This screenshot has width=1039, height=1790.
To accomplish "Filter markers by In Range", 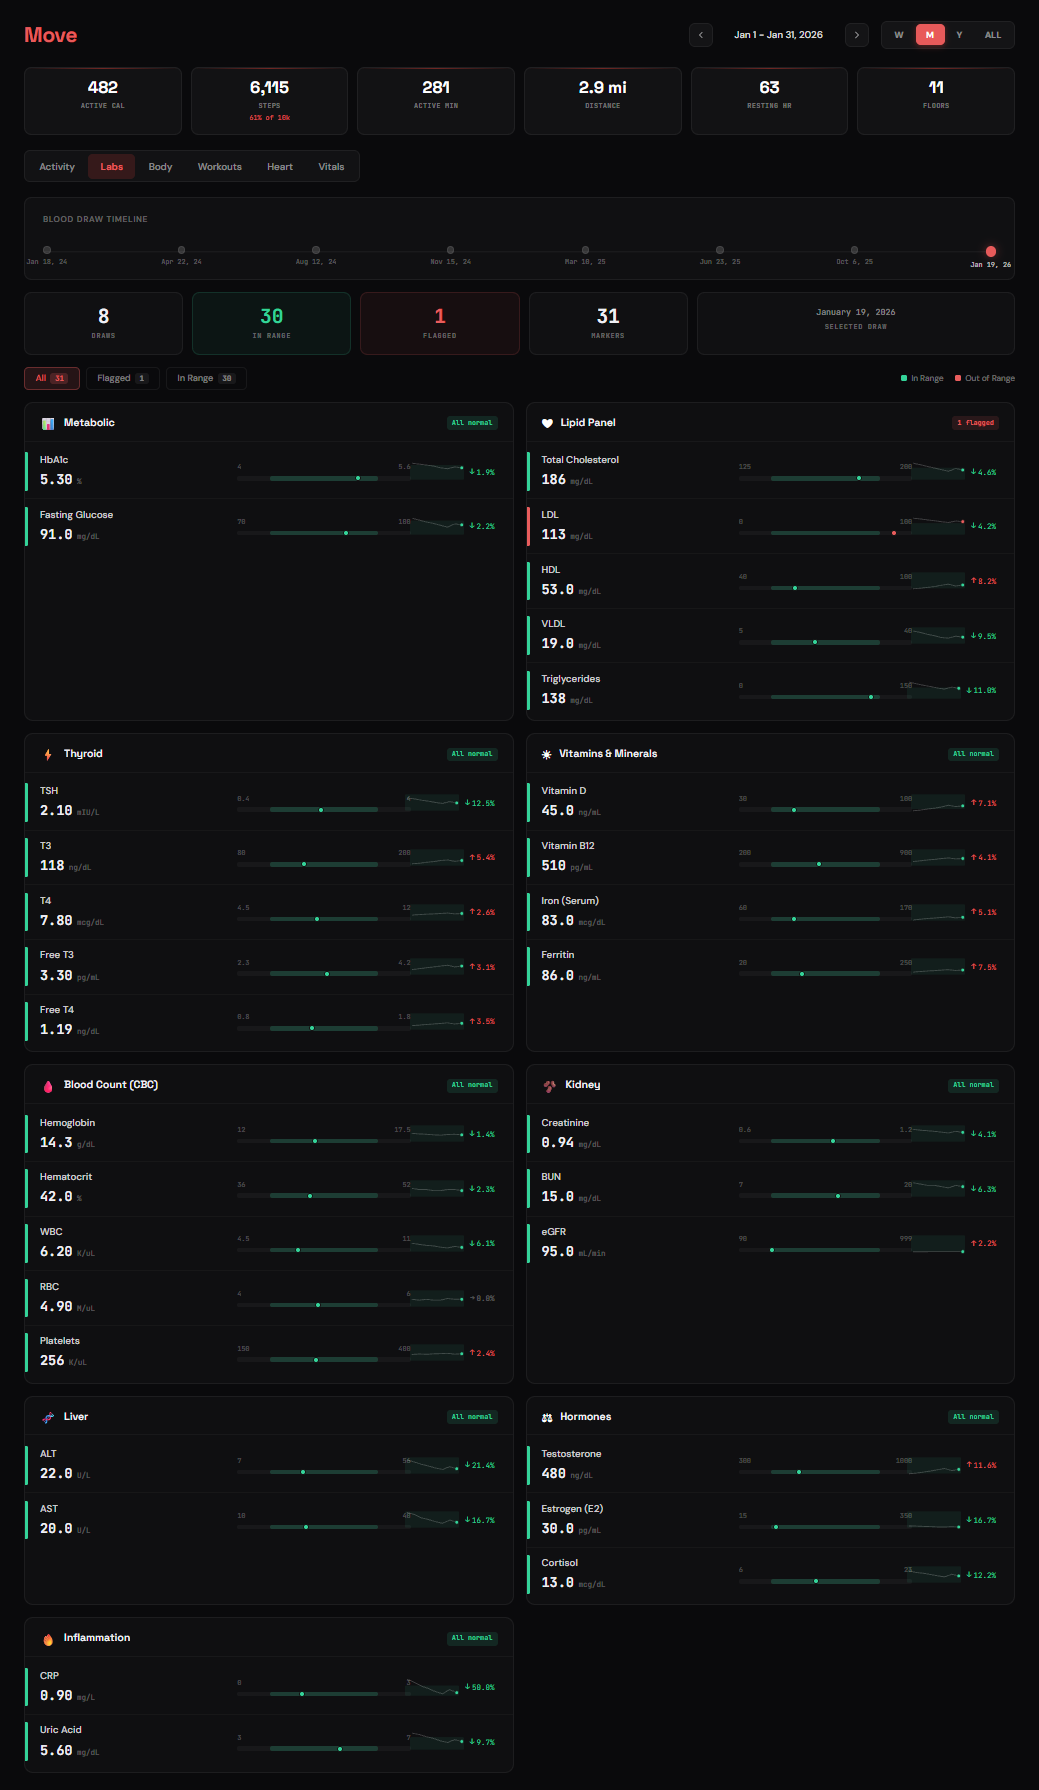I will 205,378.
